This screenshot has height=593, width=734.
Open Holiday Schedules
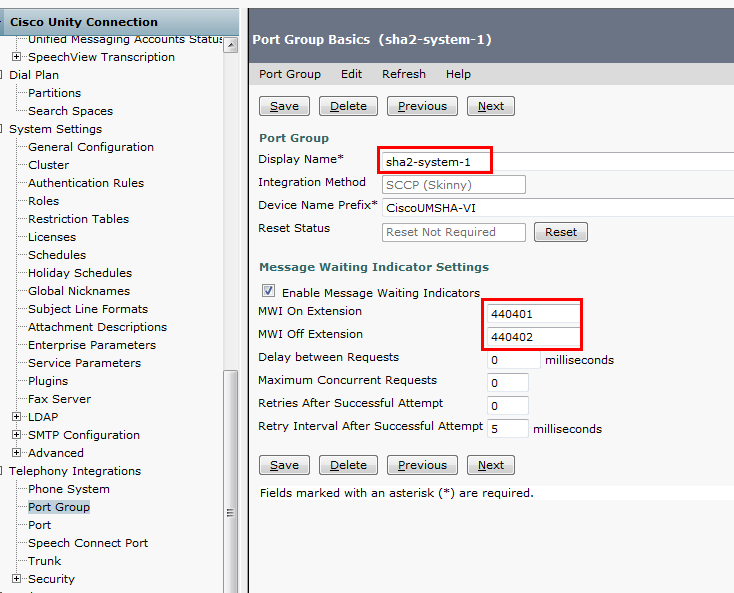(80, 273)
